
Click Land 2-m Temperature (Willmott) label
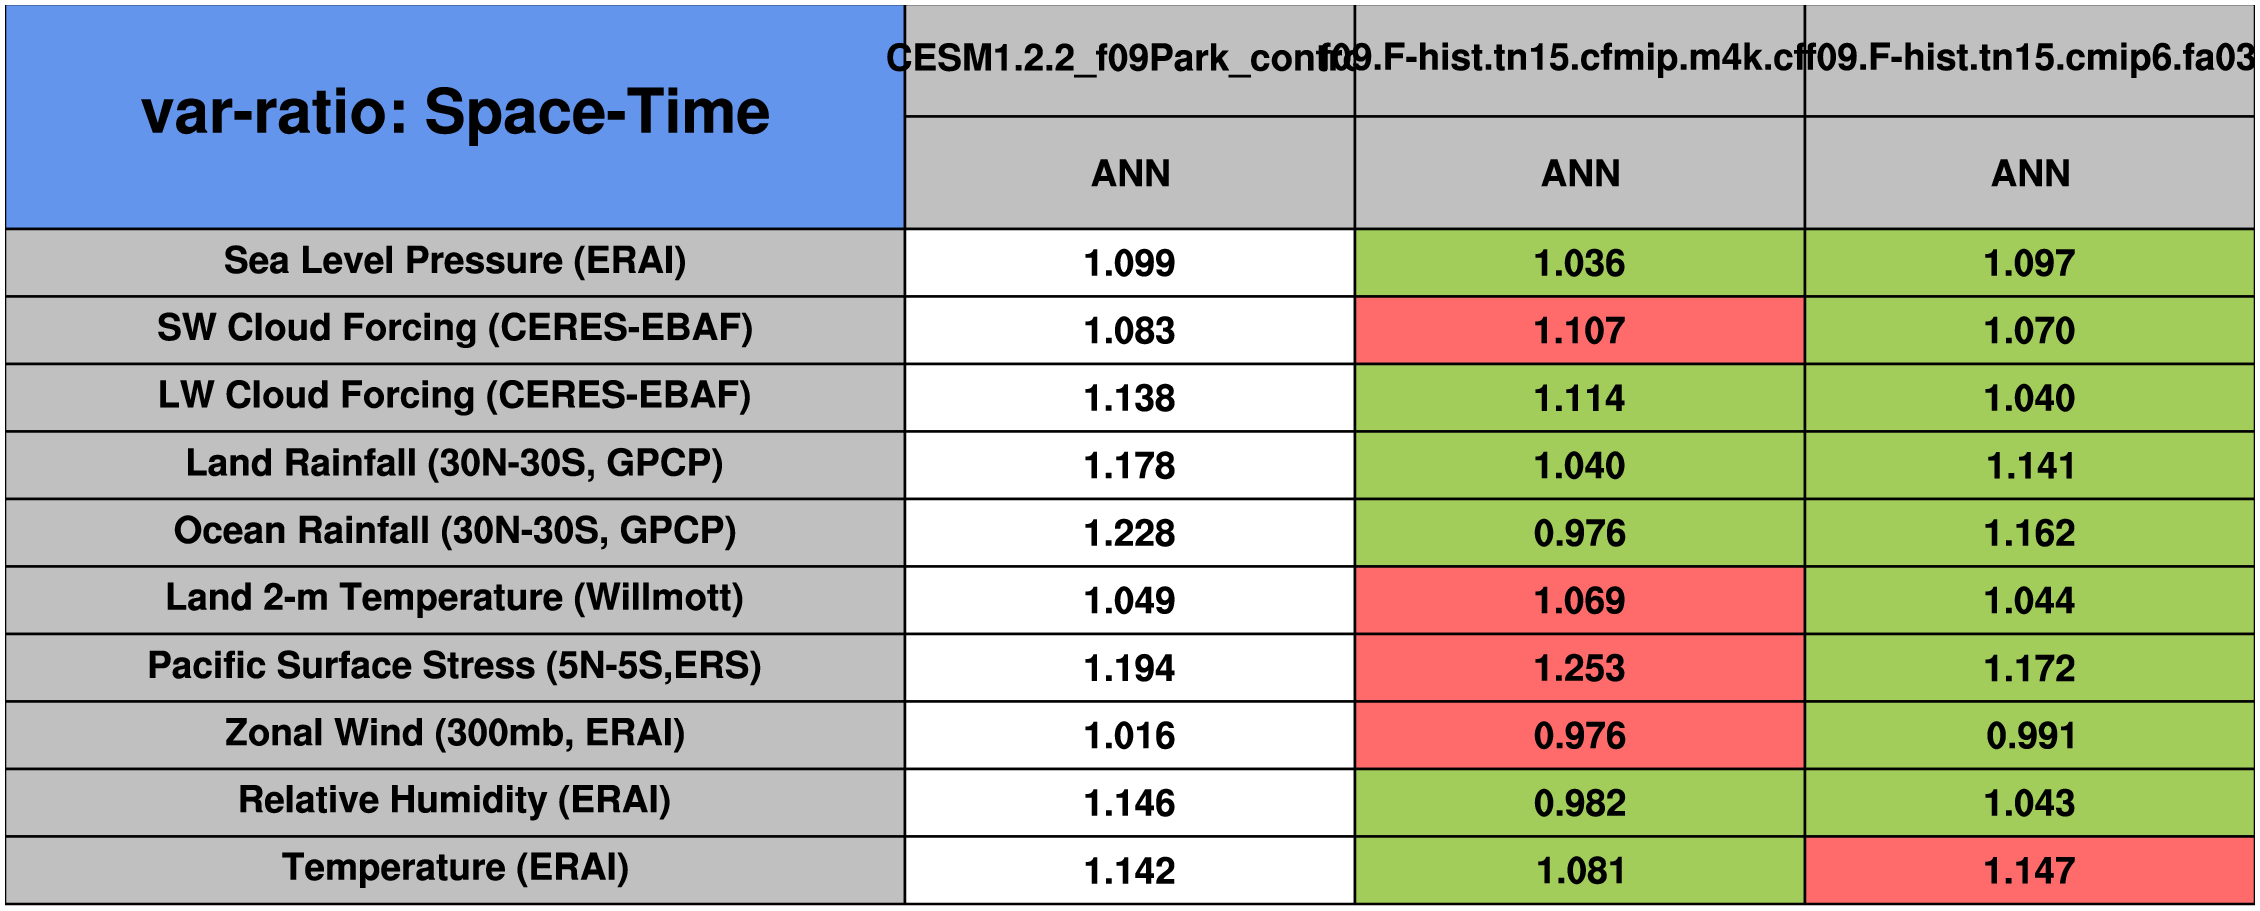455,600
